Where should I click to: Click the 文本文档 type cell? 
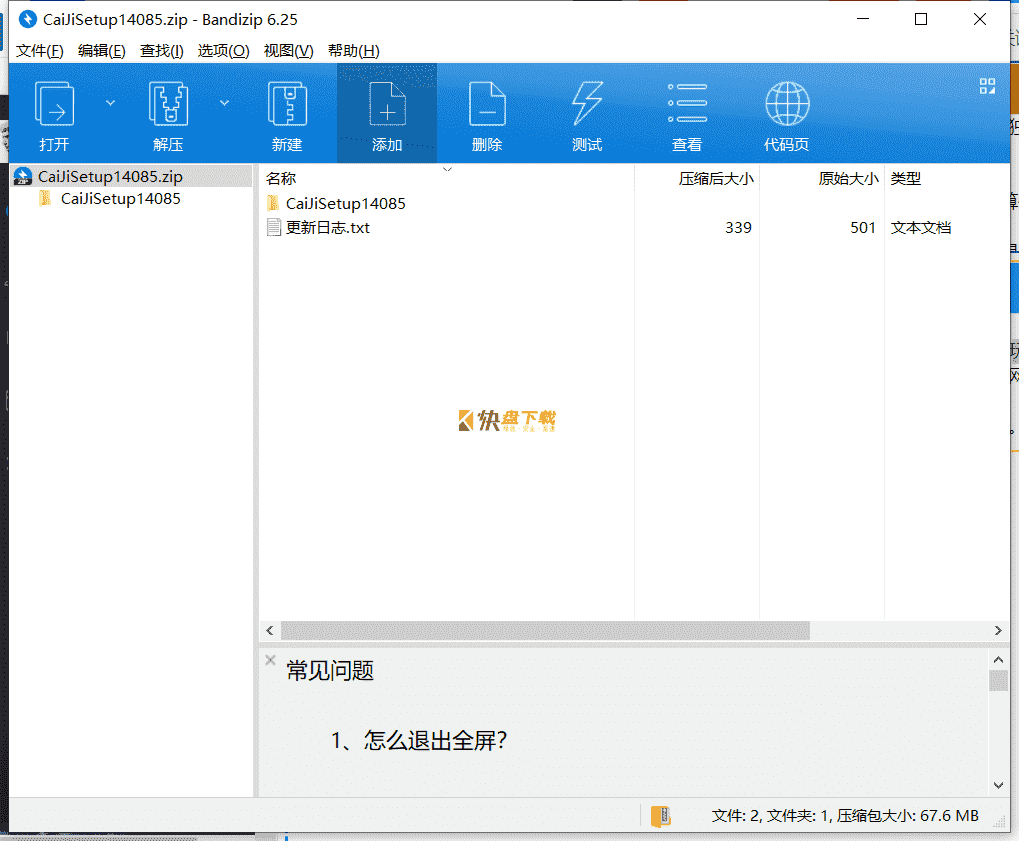click(921, 227)
